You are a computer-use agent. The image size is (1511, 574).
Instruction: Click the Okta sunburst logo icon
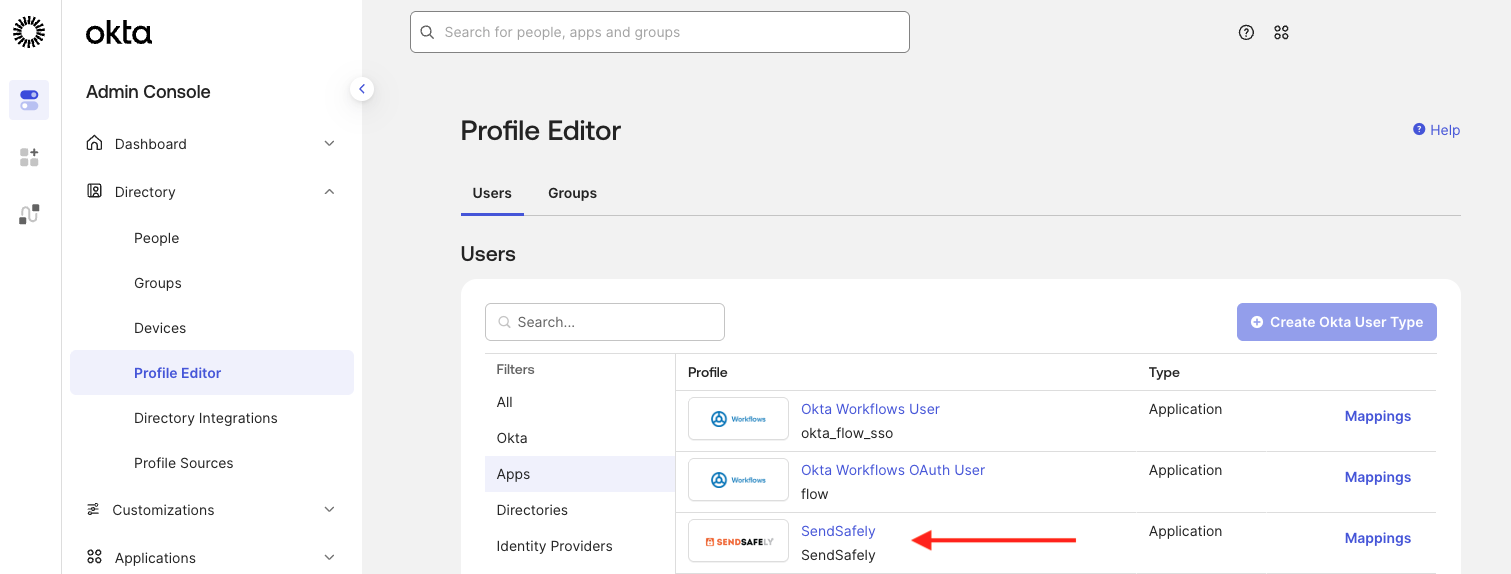29,32
